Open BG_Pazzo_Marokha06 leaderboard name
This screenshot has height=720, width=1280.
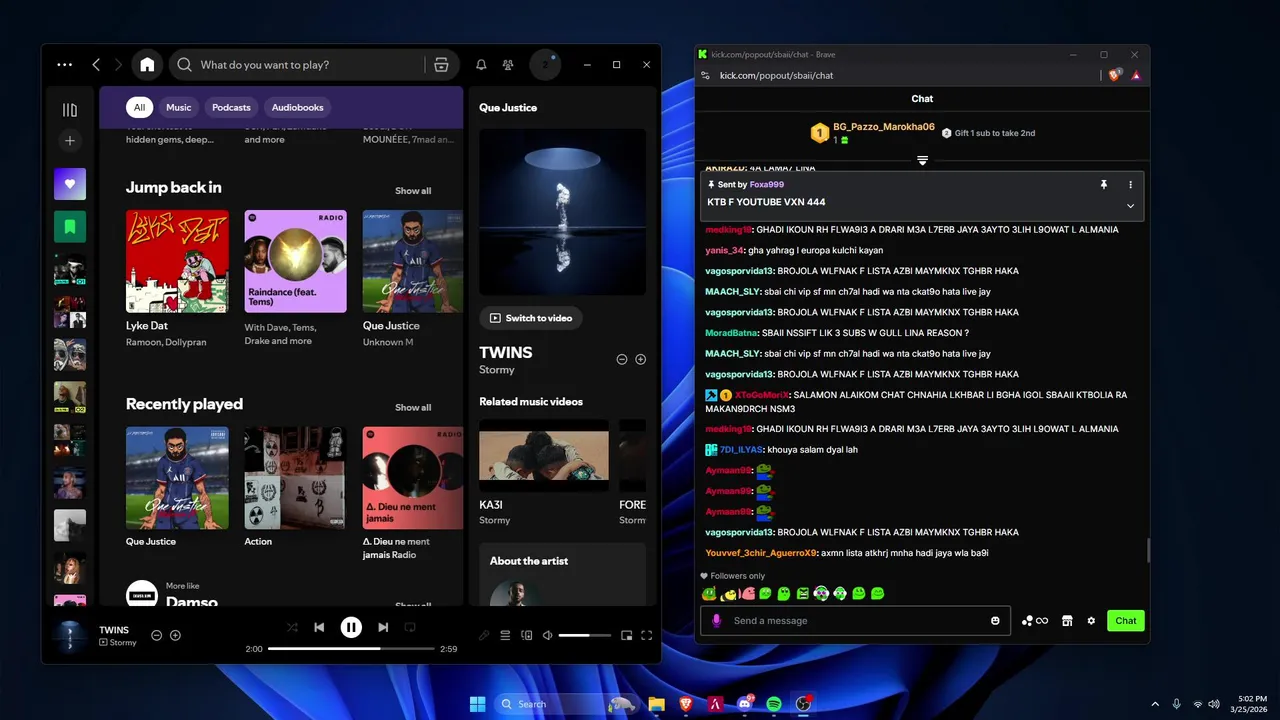point(884,127)
